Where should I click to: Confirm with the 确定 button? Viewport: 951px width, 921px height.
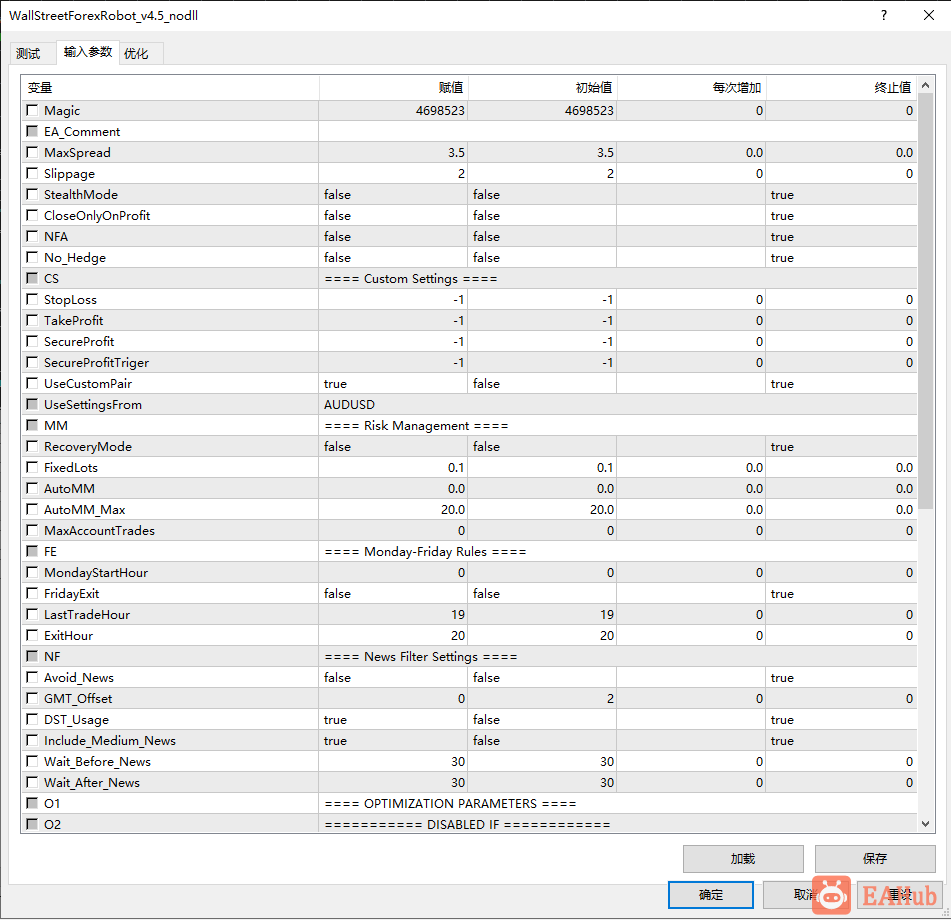coord(711,895)
